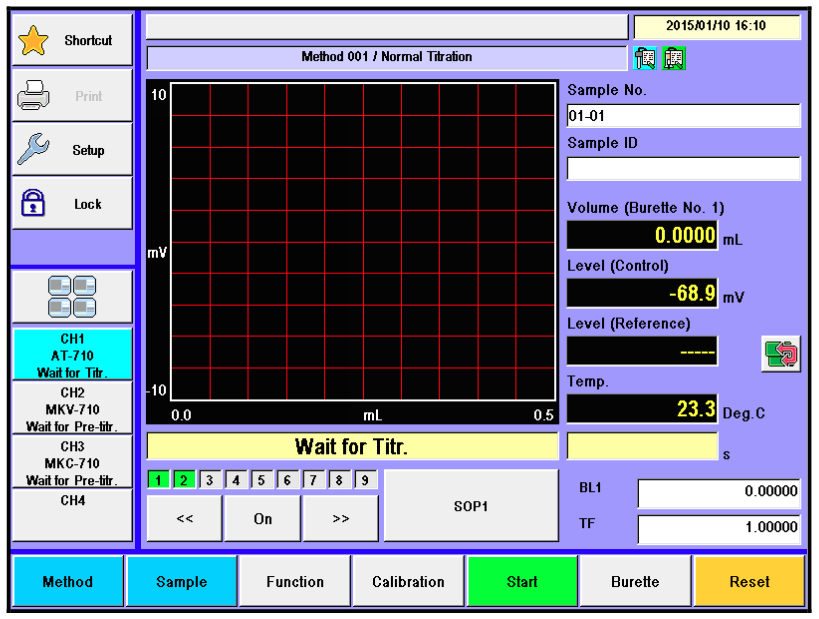Open the Method menu
Viewport: 819px width, 619px height.
pos(68,582)
